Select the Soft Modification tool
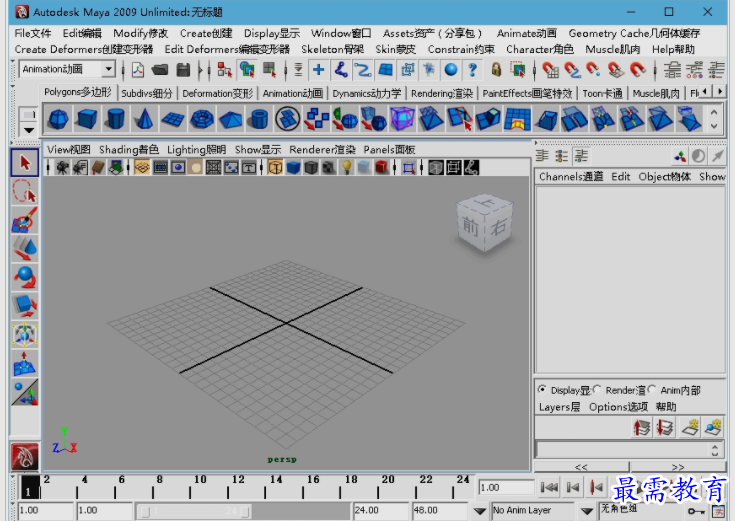The height and width of the screenshot is (521, 735). tap(24, 363)
